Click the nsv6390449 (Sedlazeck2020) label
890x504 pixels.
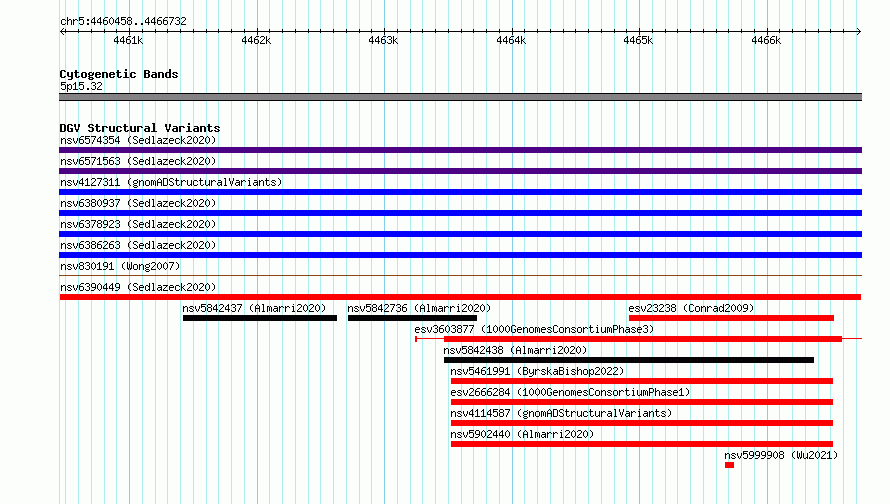coord(138,287)
